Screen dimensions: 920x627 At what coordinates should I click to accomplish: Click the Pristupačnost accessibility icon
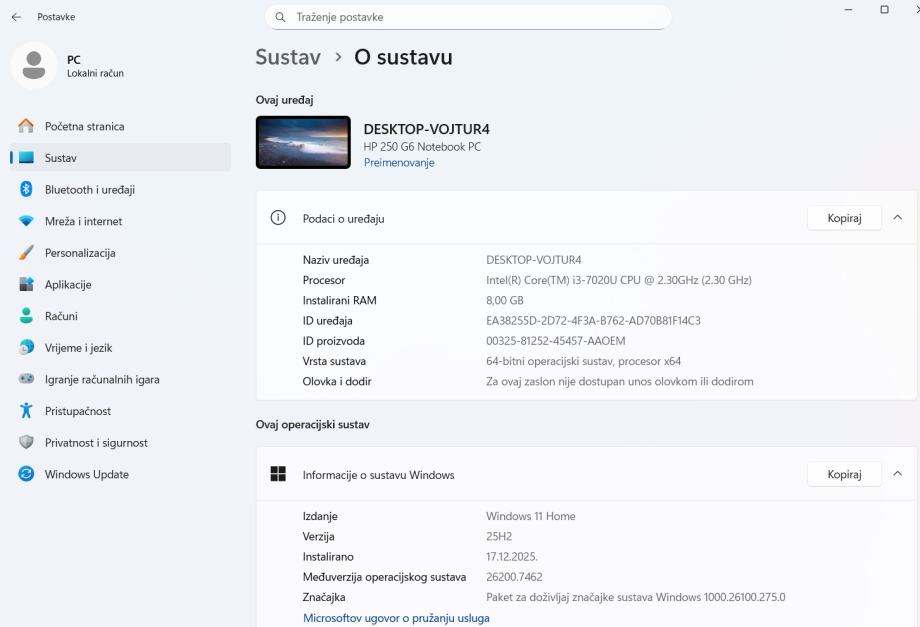pyautogui.click(x=26, y=411)
